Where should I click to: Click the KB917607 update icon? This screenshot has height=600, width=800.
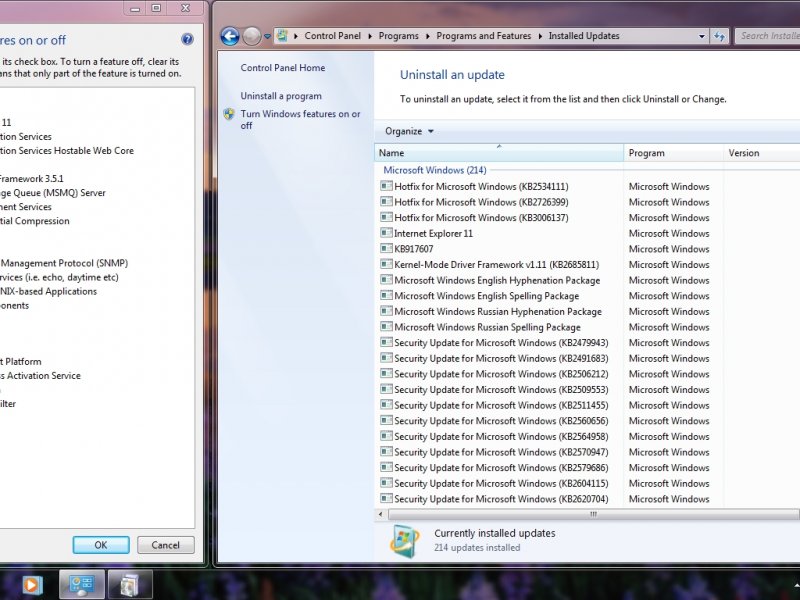386,249
